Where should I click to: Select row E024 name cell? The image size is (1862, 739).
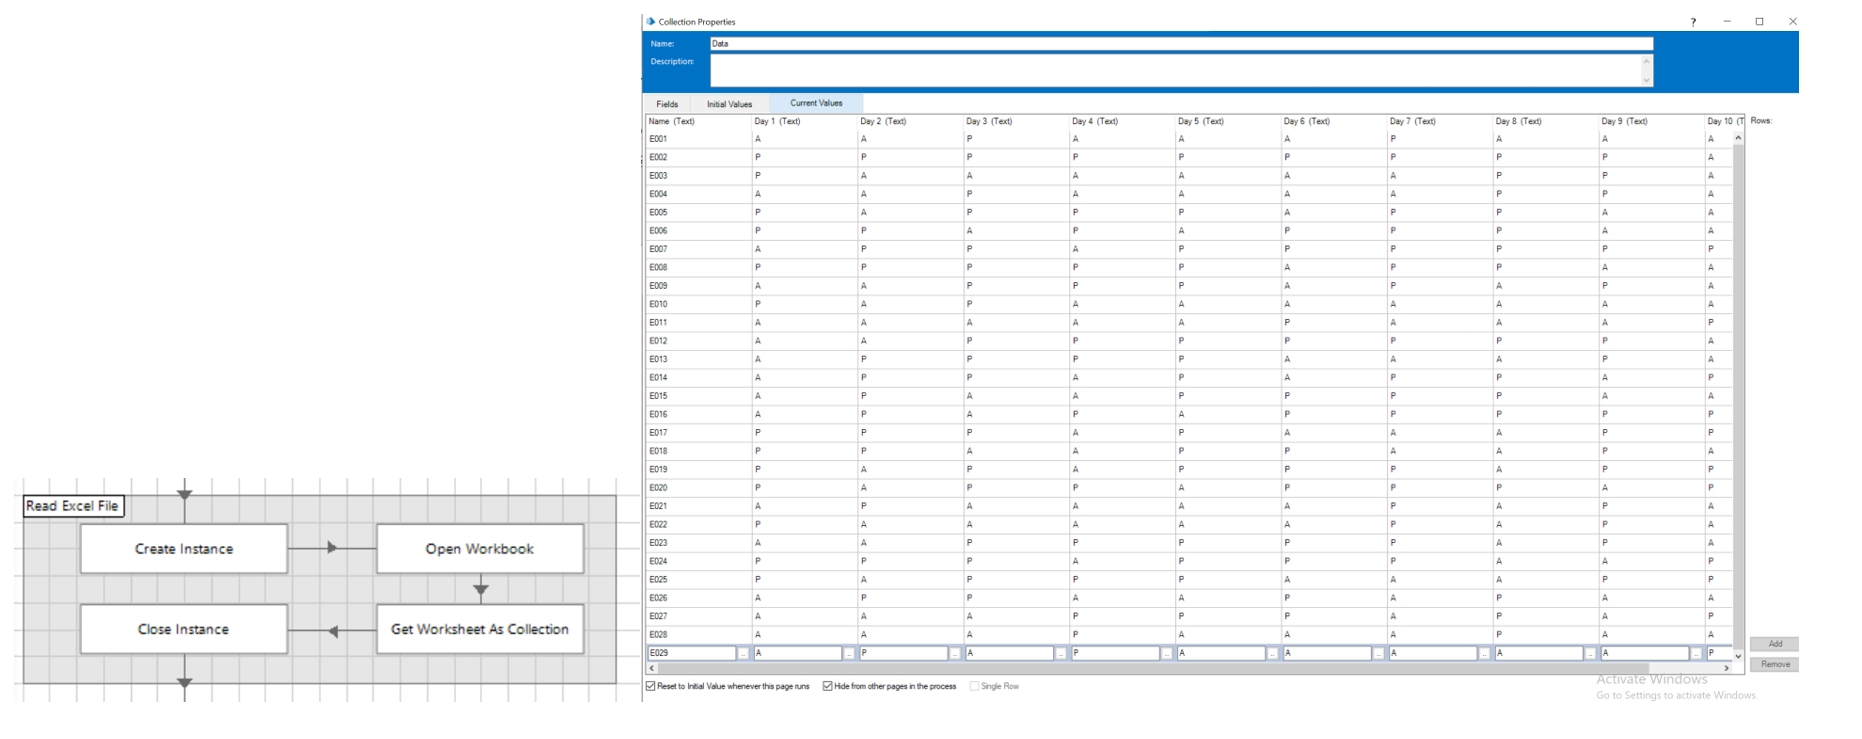coord(698,562)
